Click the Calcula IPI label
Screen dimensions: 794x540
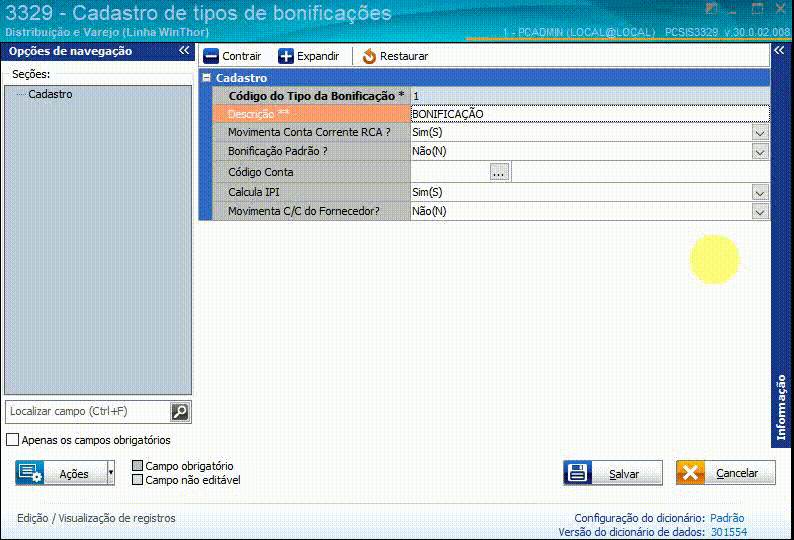coord(254,192)
